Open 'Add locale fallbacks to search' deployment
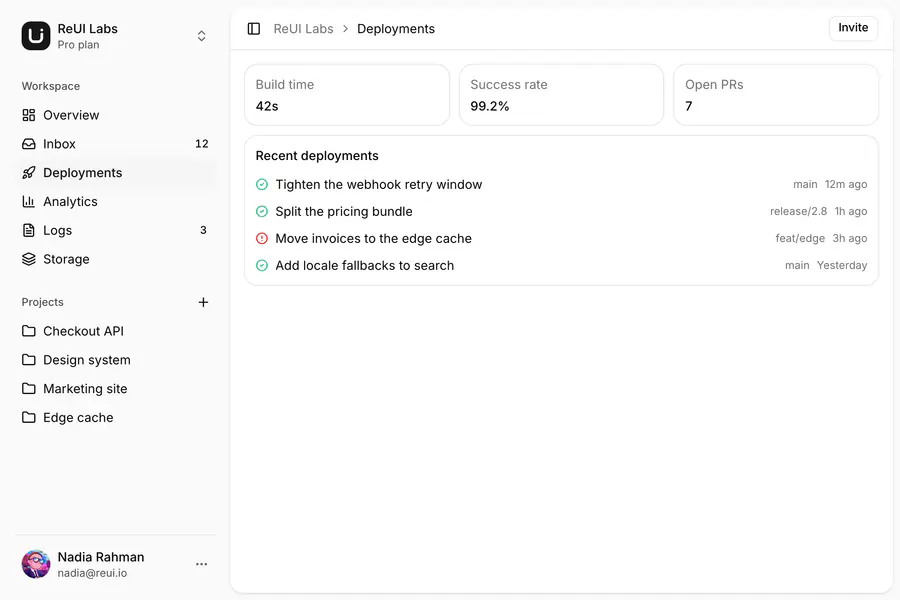 364,265
